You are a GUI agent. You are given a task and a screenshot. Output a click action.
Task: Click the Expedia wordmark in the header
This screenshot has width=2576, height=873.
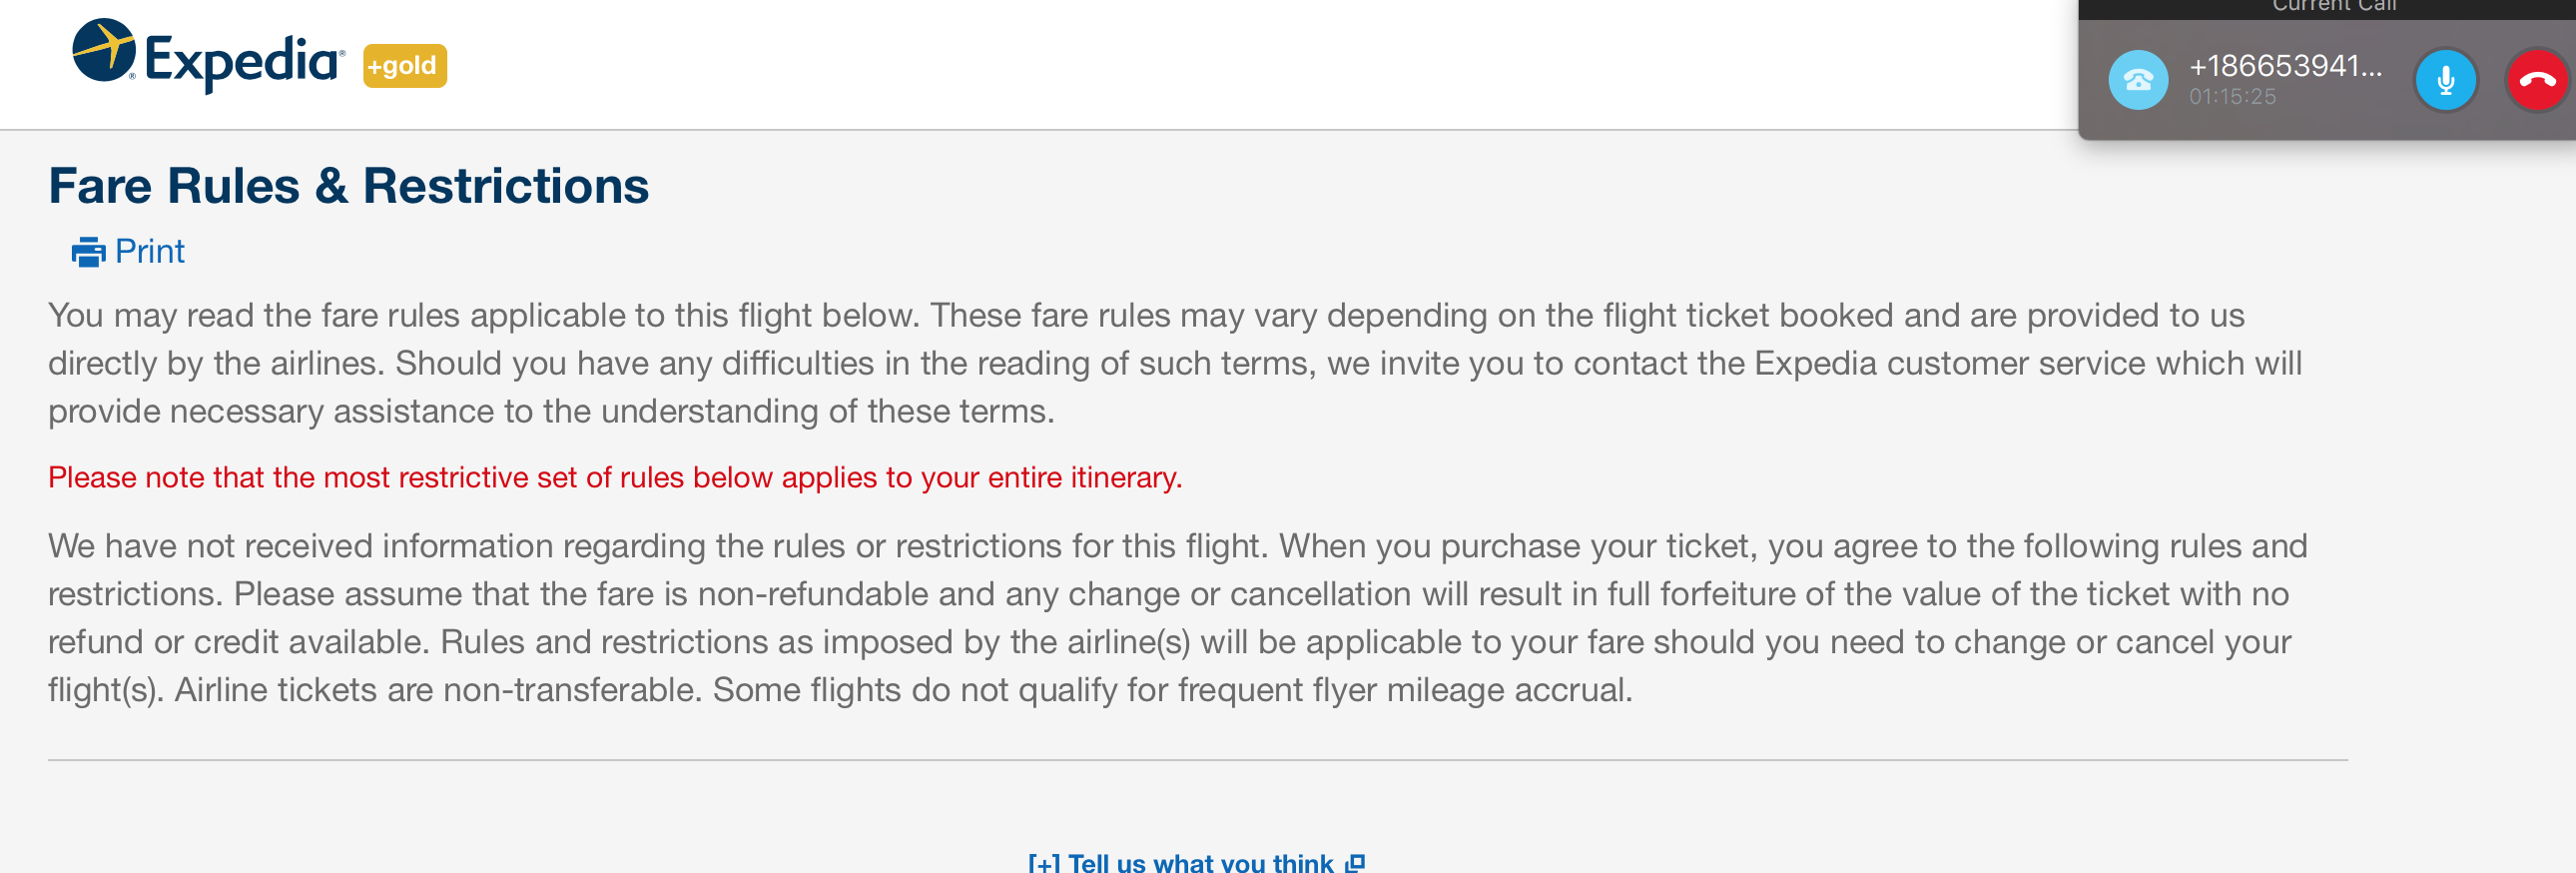pos(240,60)
